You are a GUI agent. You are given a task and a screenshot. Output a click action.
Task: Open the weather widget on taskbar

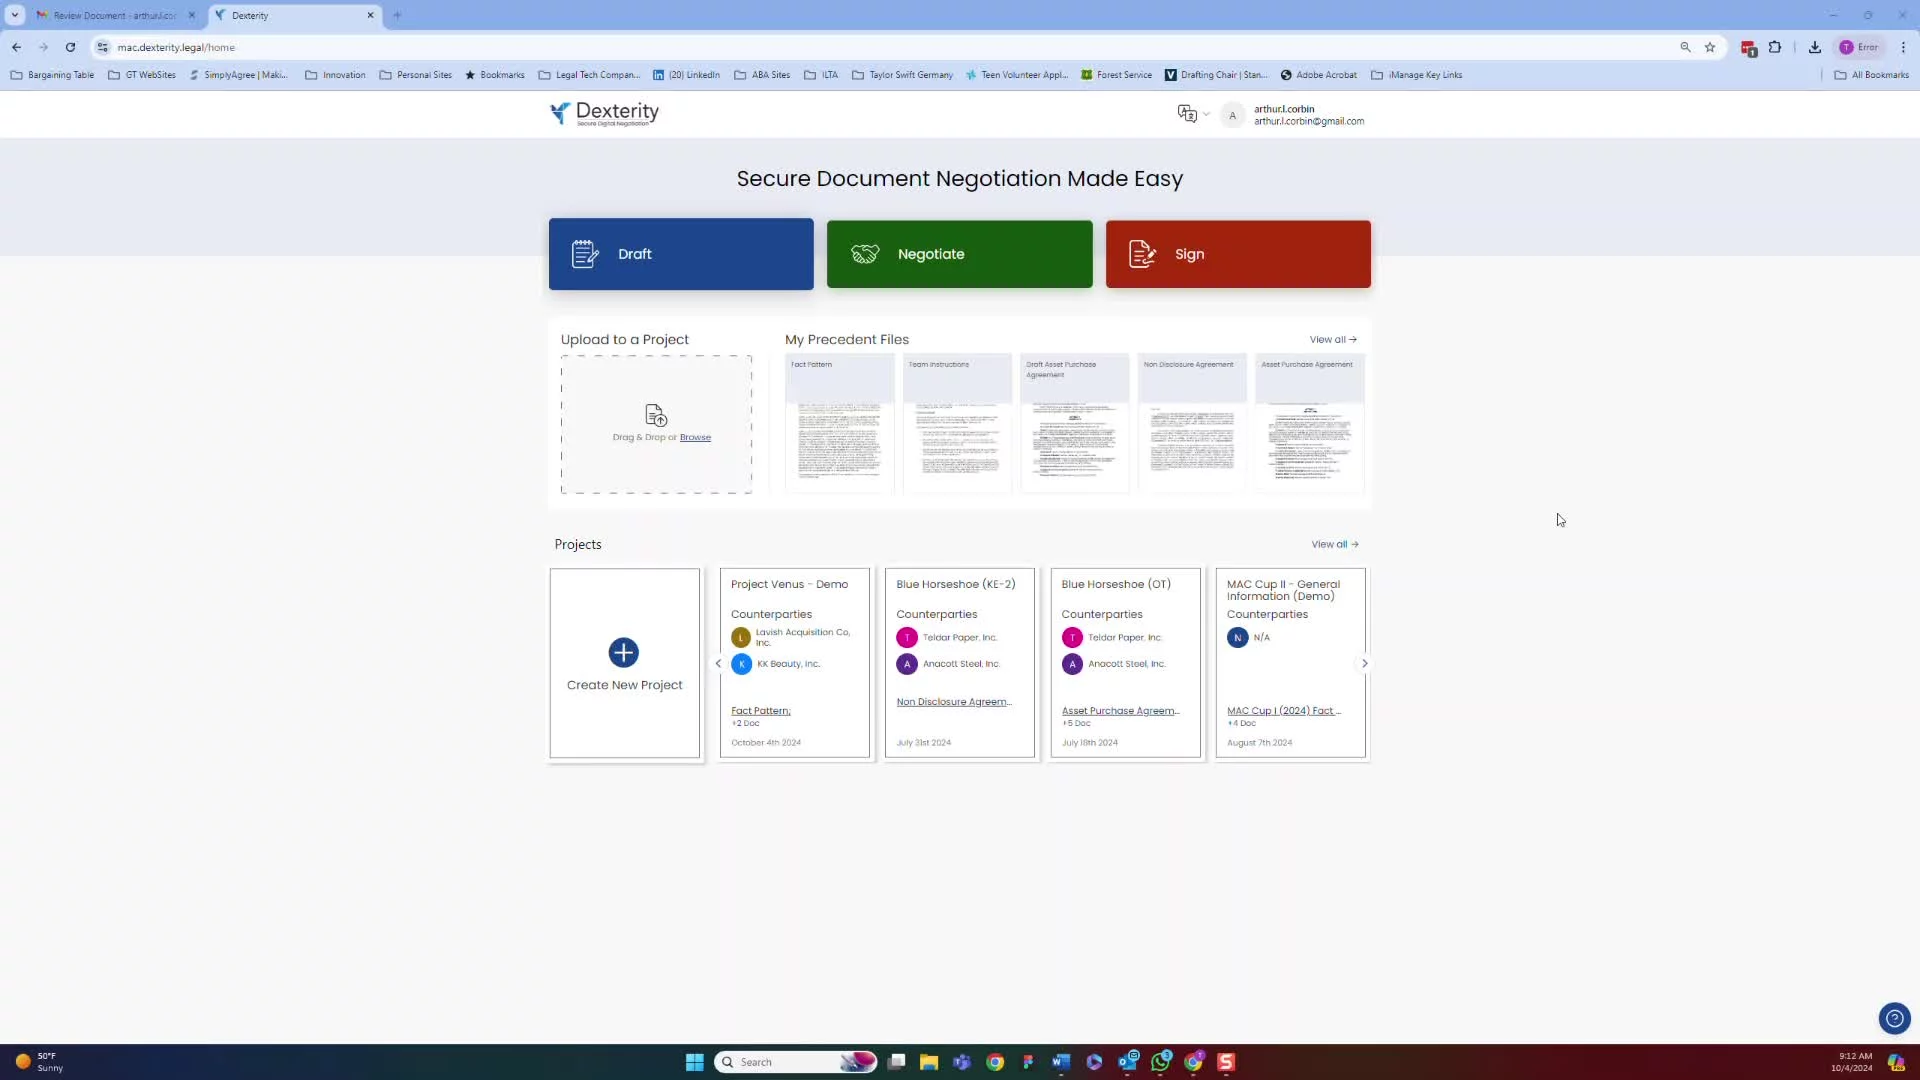40,1062
